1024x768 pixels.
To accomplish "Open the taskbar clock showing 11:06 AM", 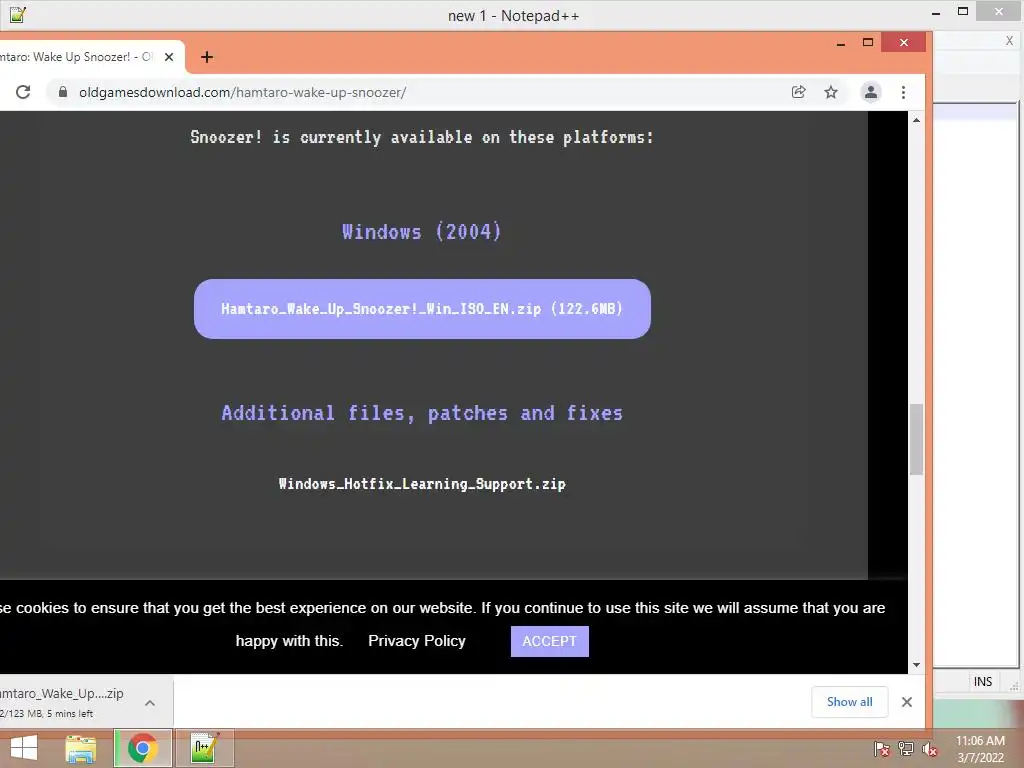I will coord(980,749).
